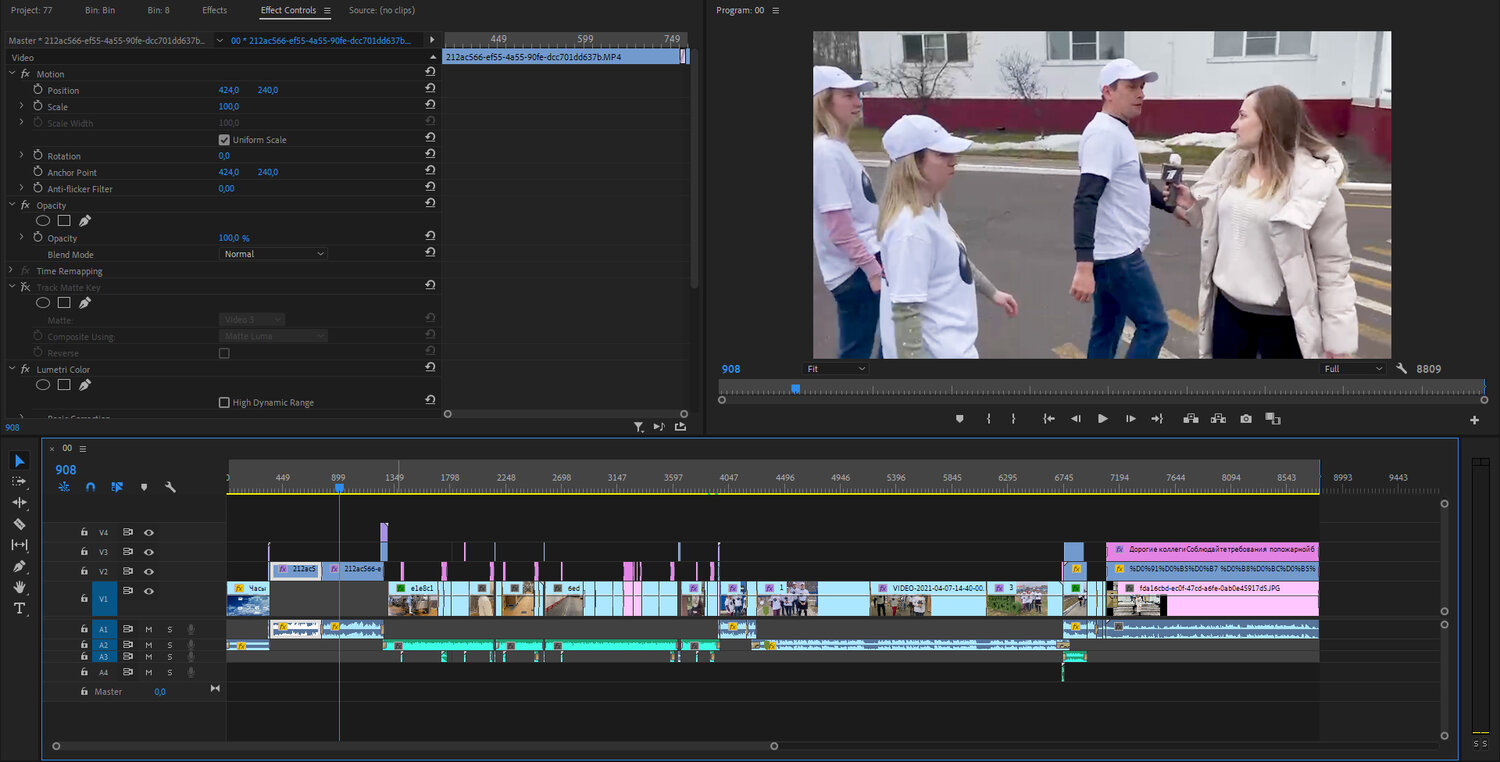Open Program monitor settings wrench
This screenshot has height=762, width=1500.
click(1402, 368)
